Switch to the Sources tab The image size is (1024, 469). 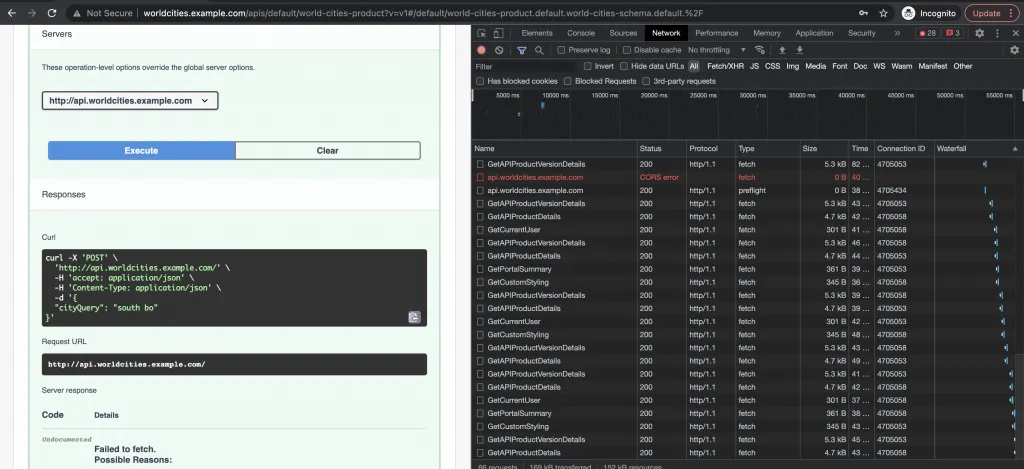pos(623,33)
